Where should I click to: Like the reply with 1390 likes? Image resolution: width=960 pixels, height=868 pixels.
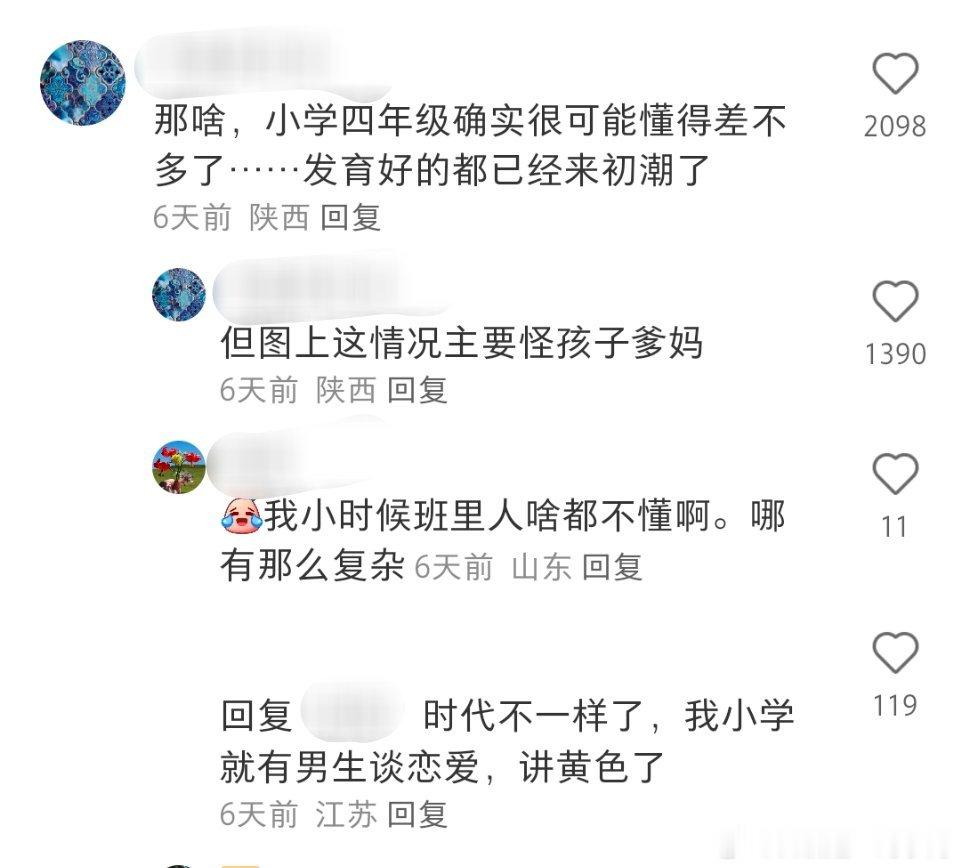[894, 301]
